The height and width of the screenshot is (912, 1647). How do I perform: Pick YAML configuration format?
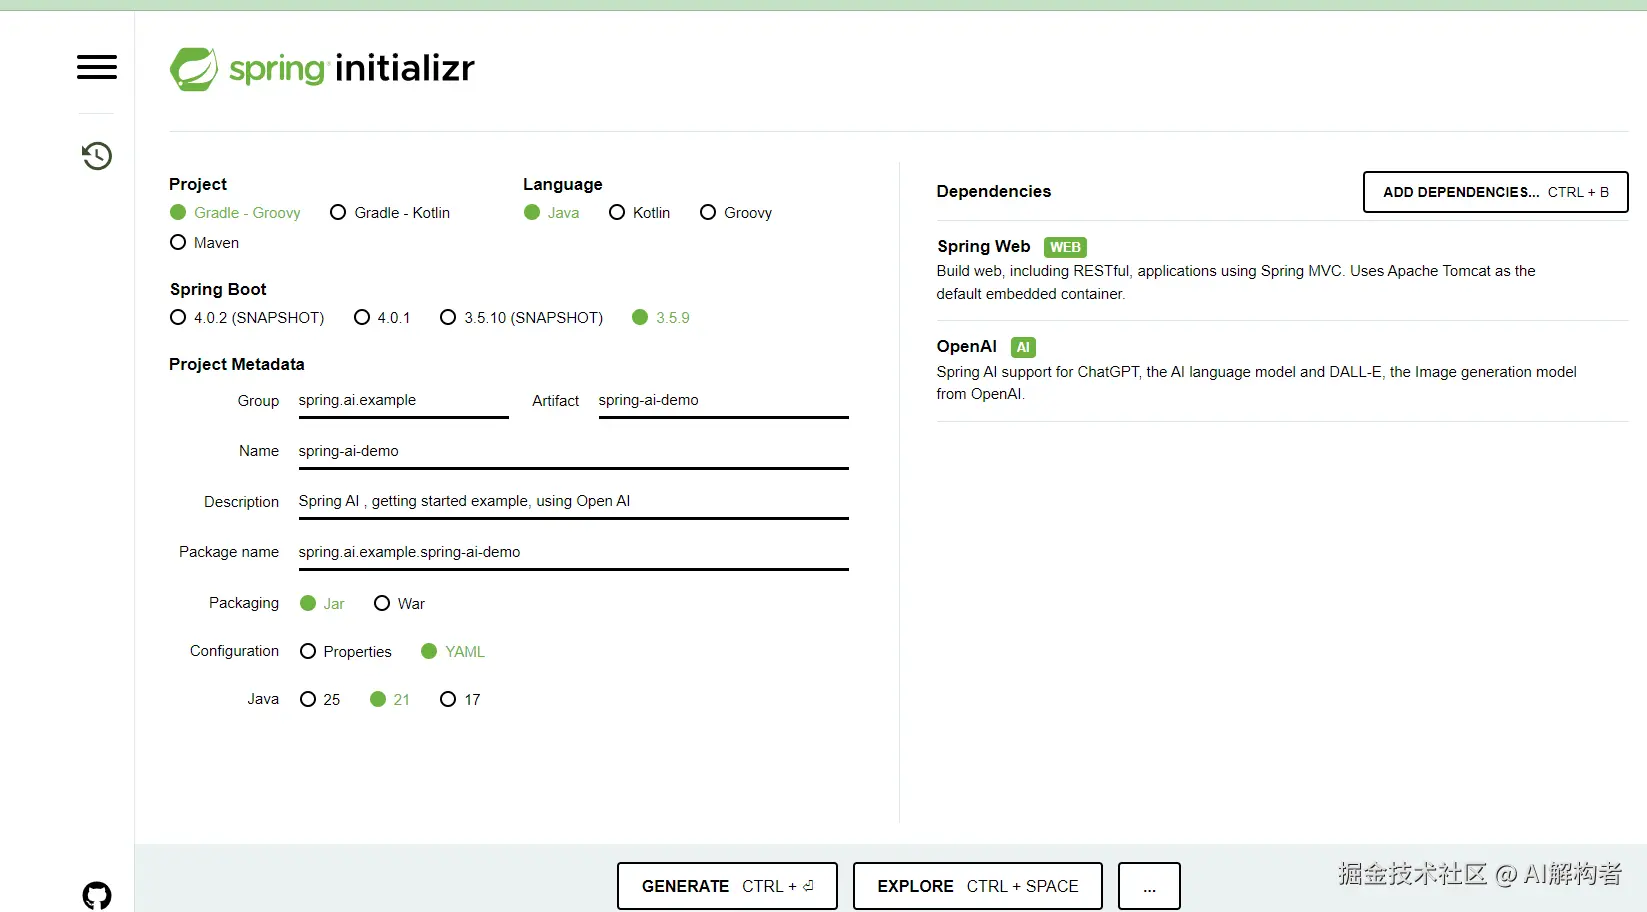[453, 652]
